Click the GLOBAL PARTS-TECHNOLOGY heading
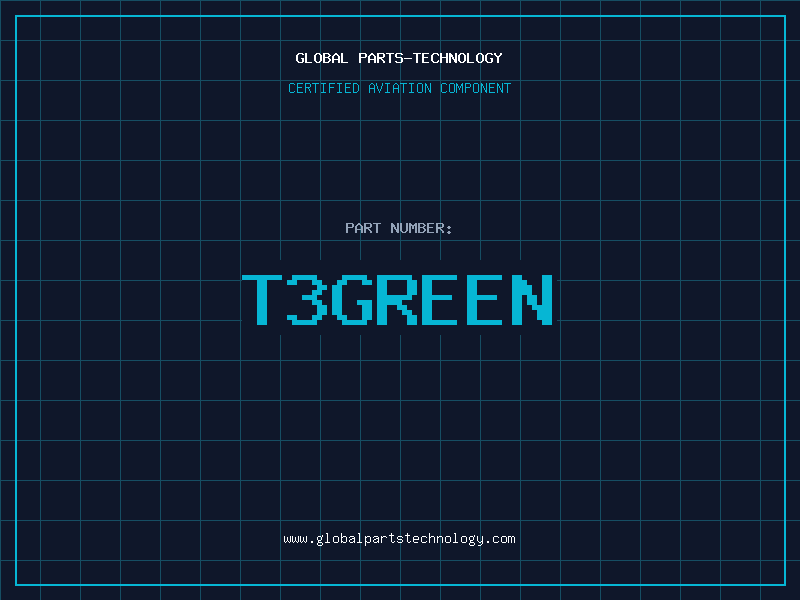Screen dimensions: 800x600 pos(399,58)
